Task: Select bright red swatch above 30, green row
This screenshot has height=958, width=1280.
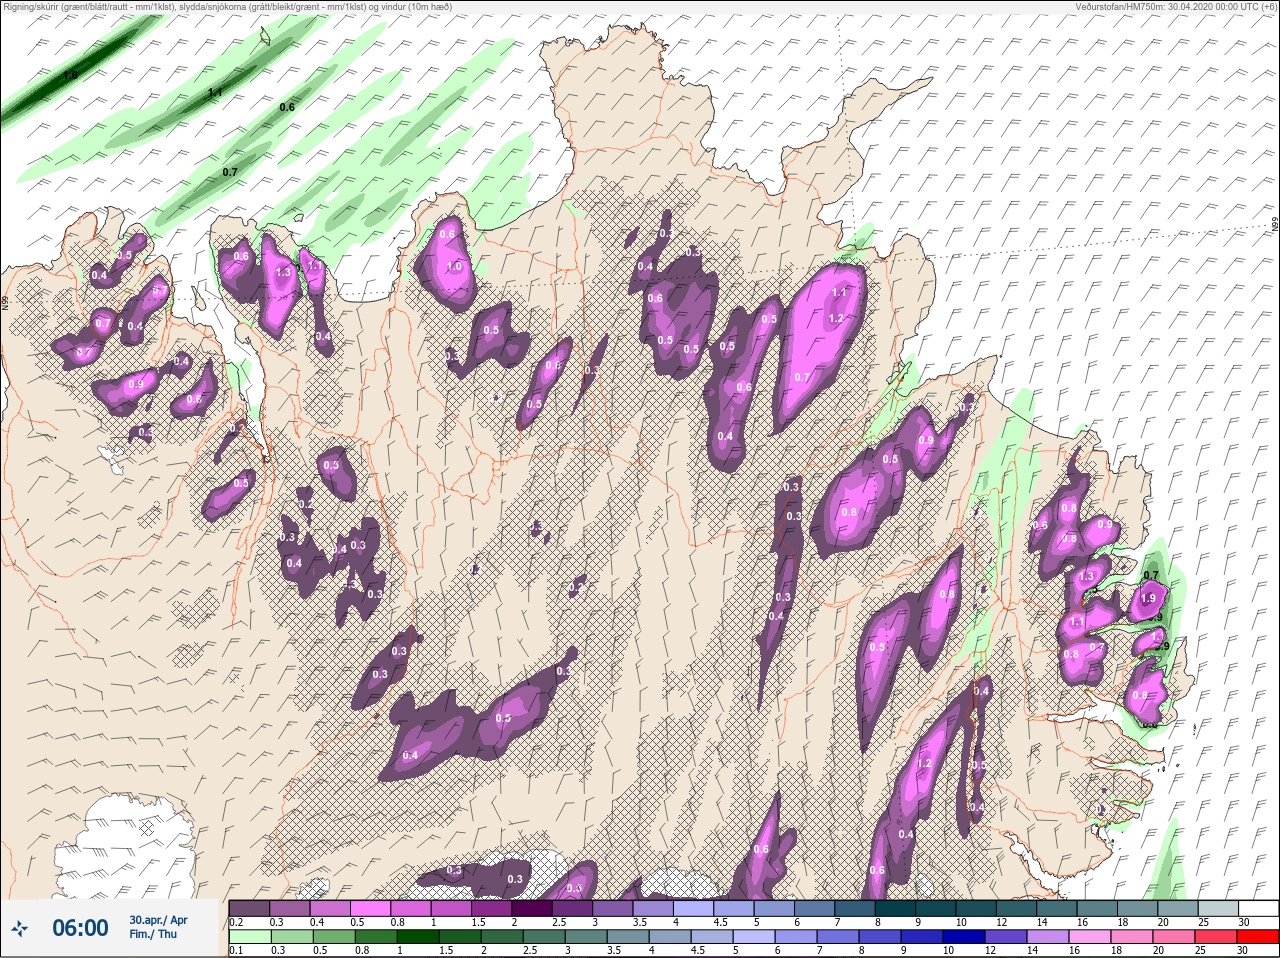Action: click(x=1260, y=937)
